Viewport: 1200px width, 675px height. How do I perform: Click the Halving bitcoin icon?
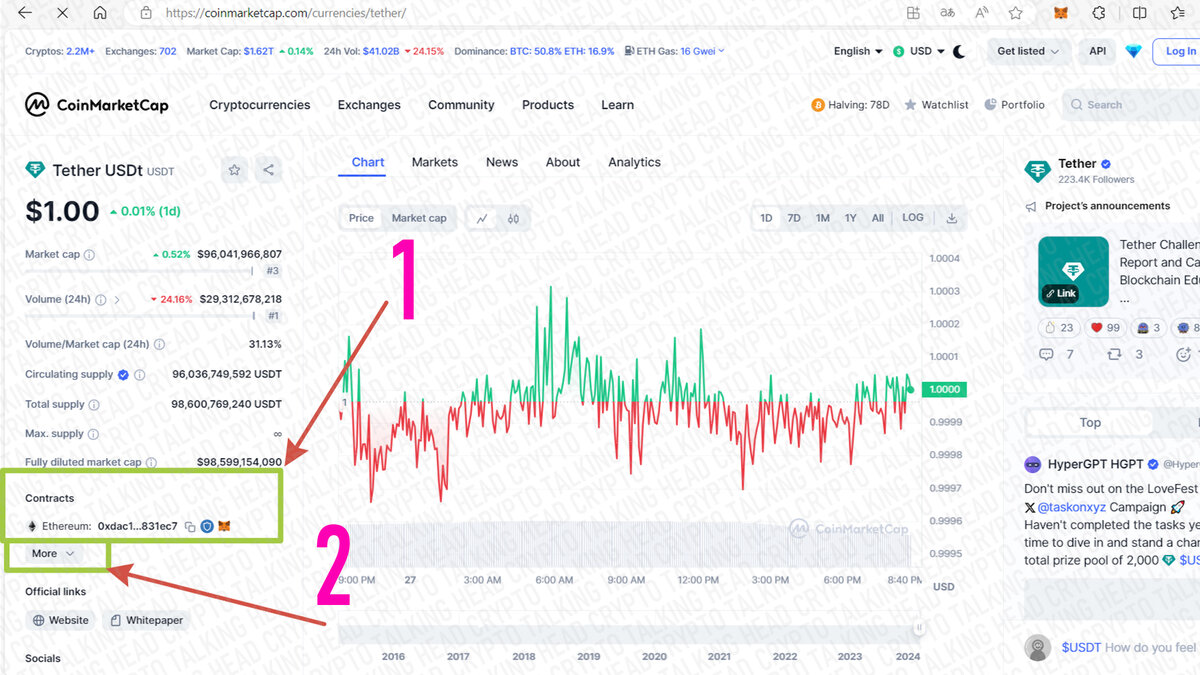pos(818,105)
